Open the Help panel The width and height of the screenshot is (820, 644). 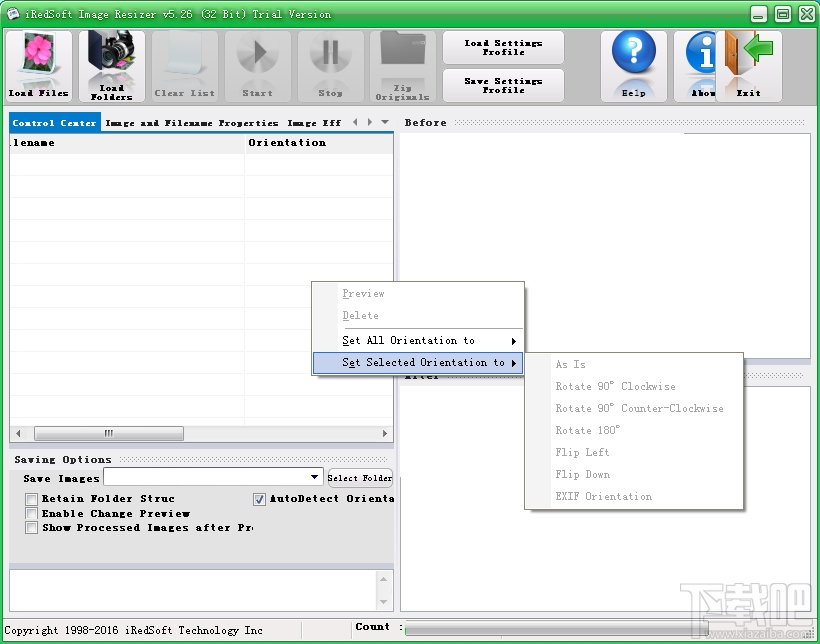[634, 65]
